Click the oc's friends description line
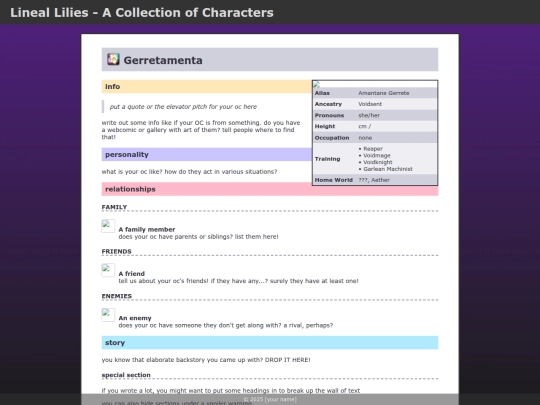540x405 pixels. point(238,281)
